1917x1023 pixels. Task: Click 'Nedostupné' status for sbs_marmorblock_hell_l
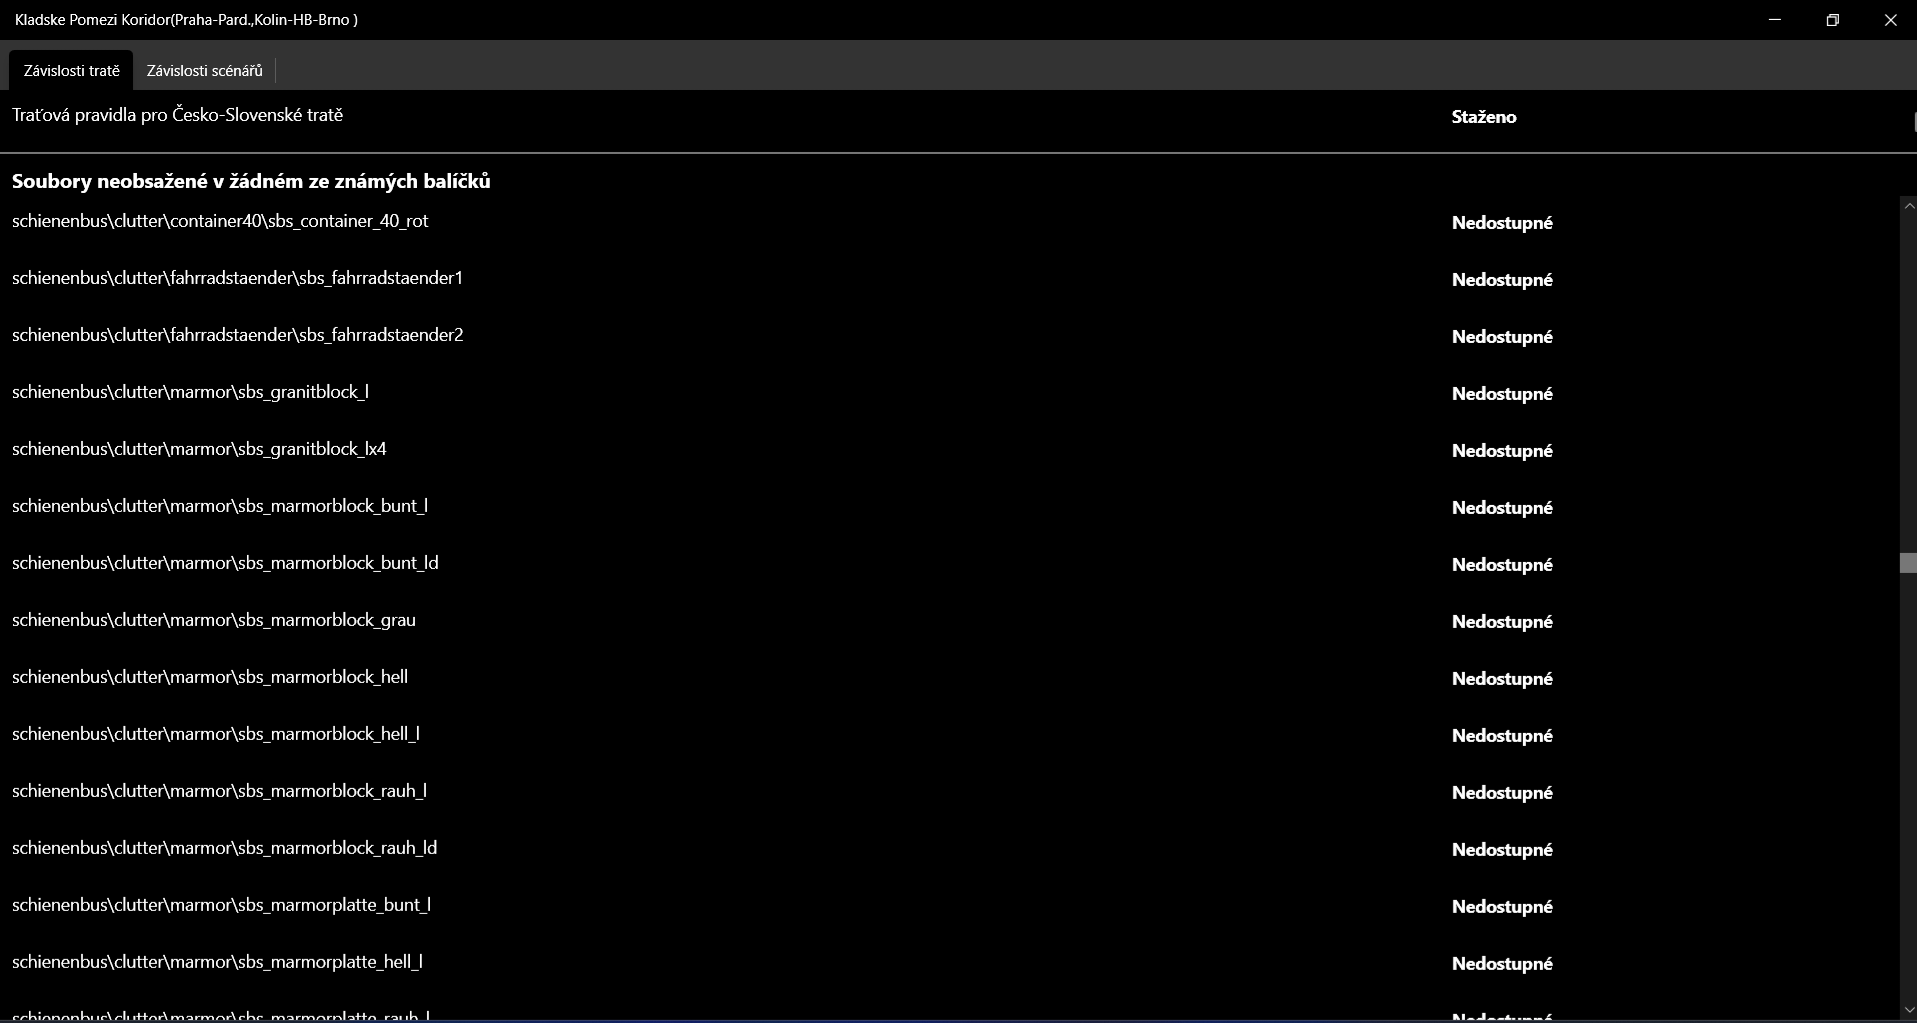(x=1502, y=736)
